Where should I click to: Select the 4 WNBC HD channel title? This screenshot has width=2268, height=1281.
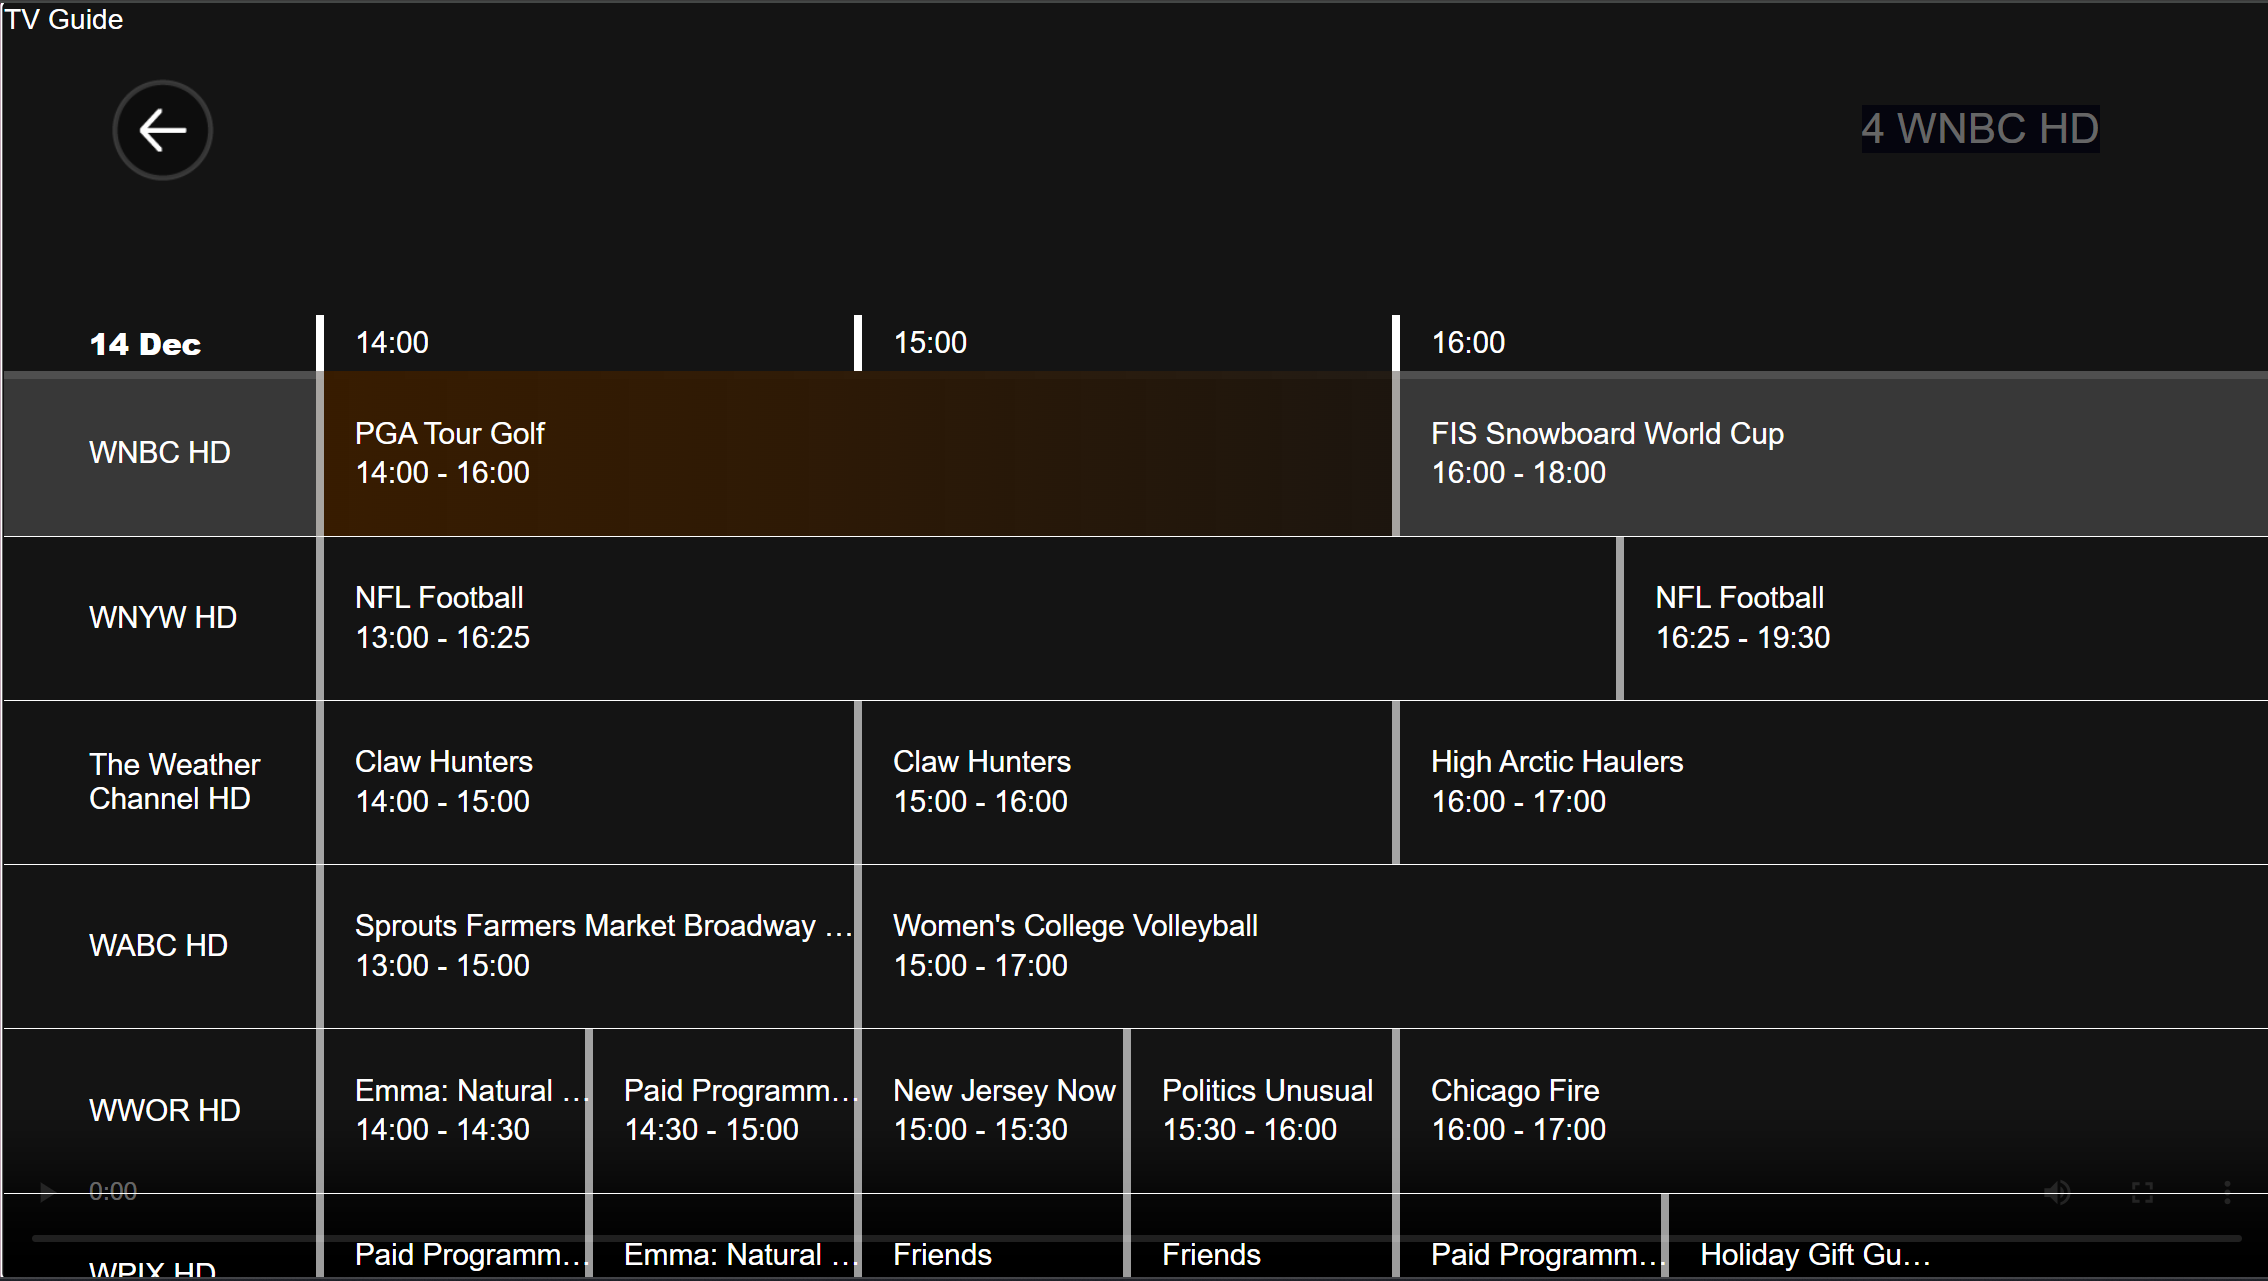click(1979, 129)
